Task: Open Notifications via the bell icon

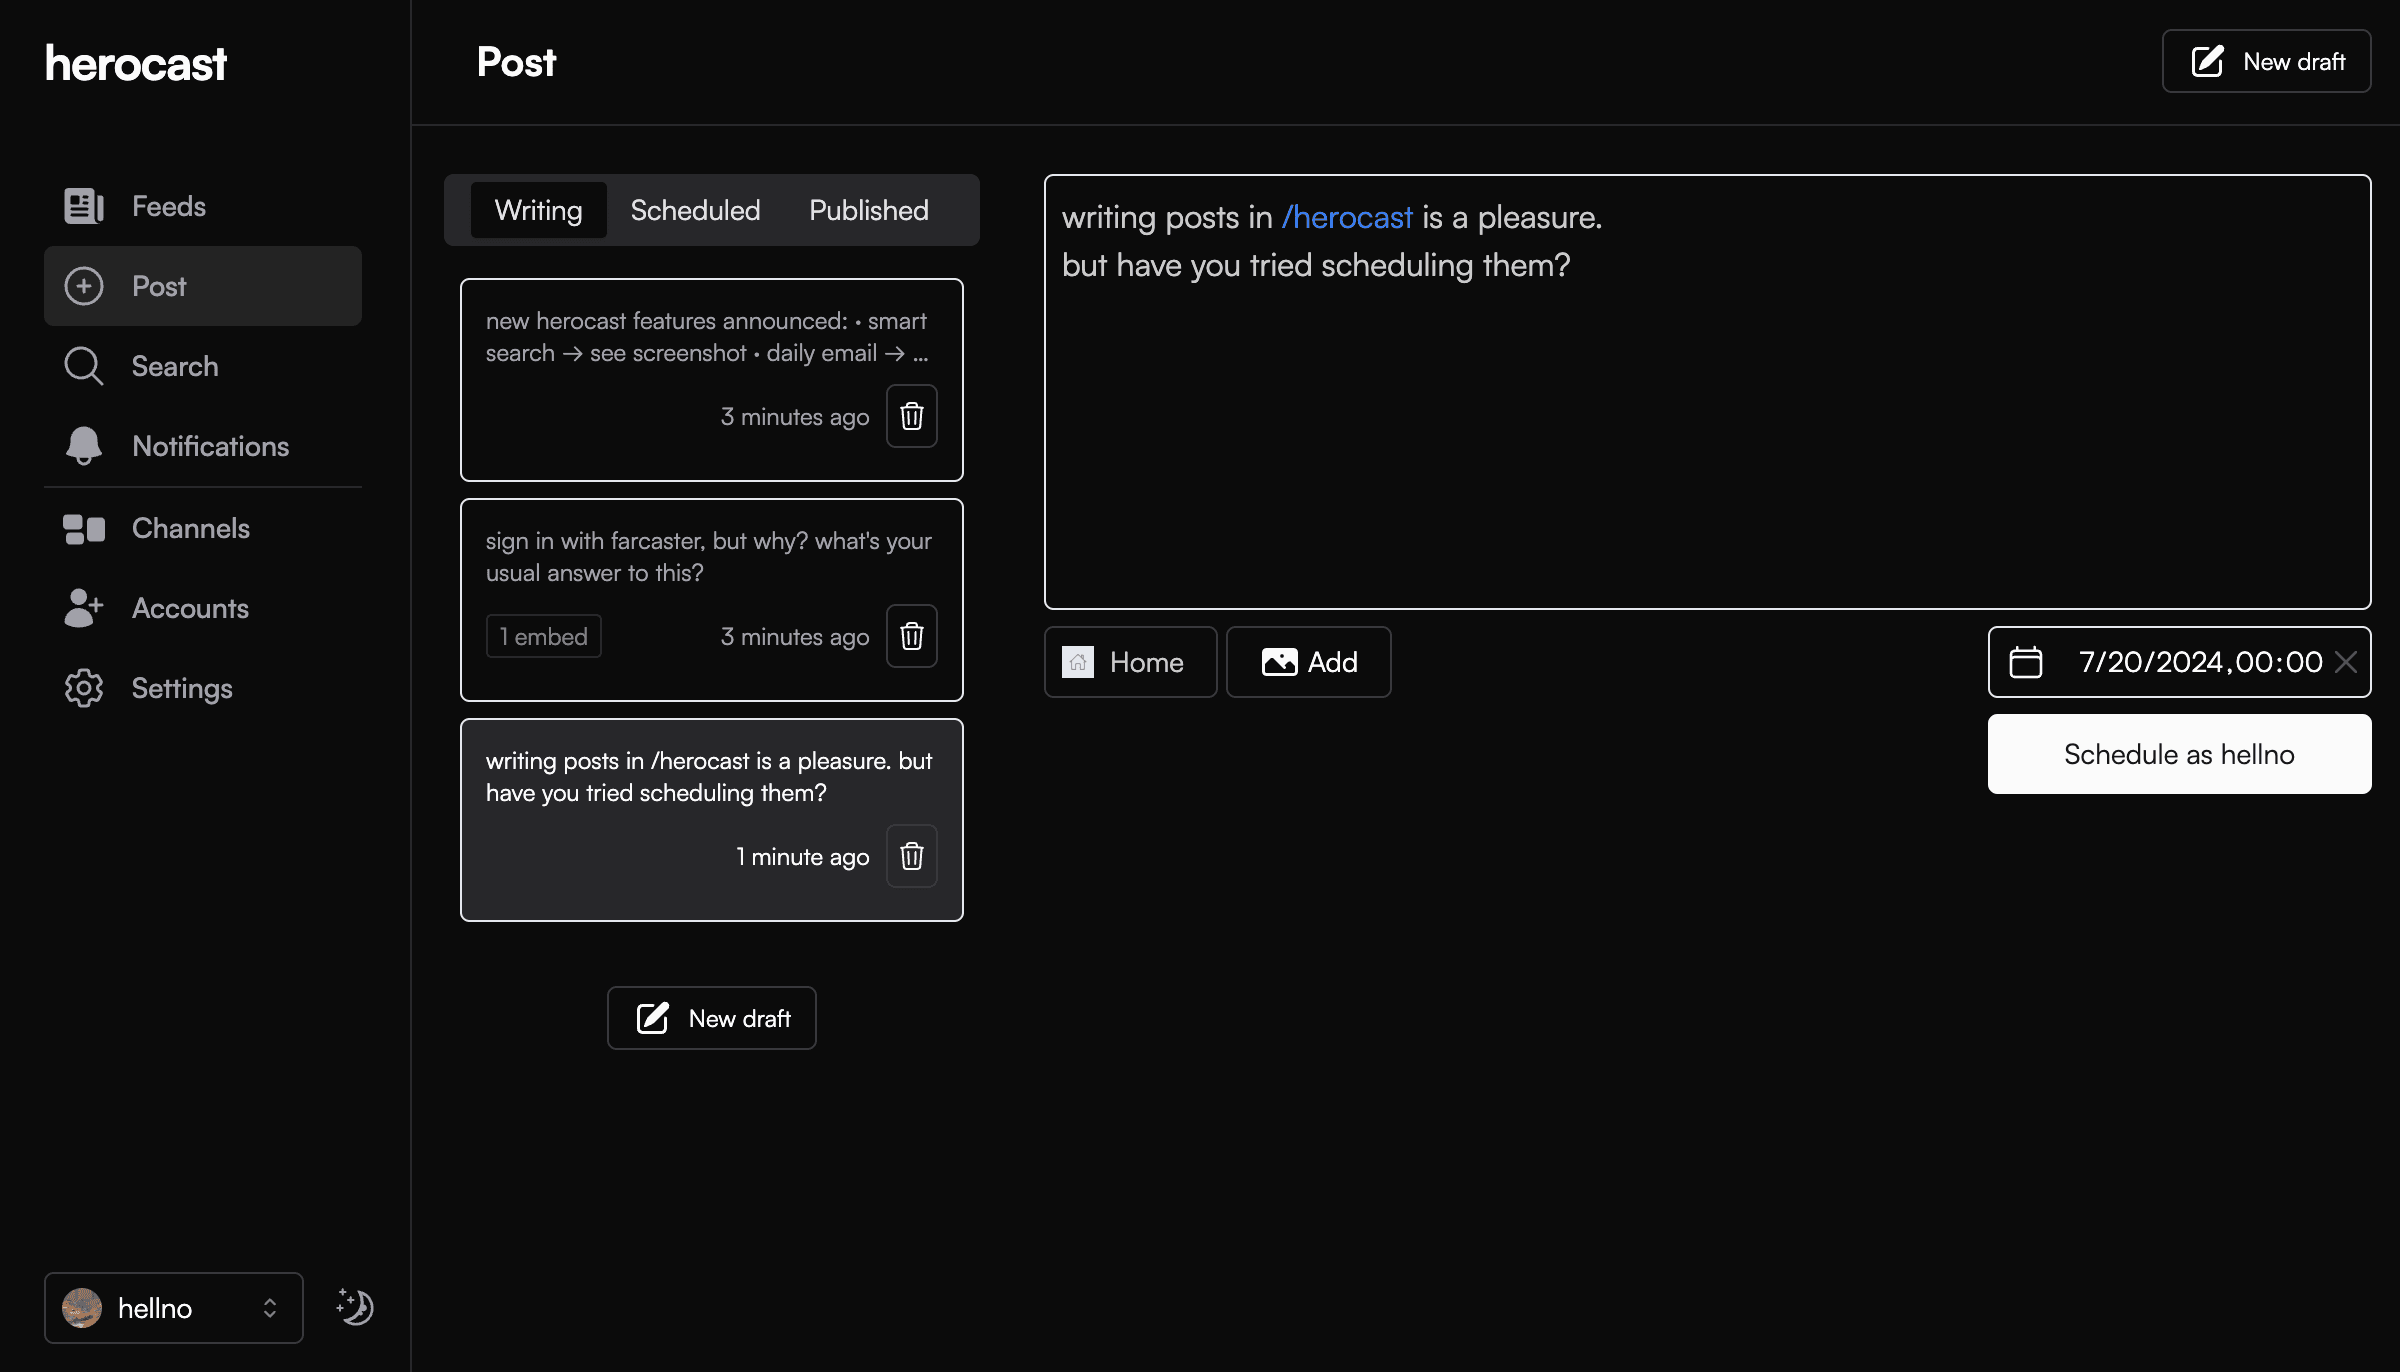Action: (83, 446)
